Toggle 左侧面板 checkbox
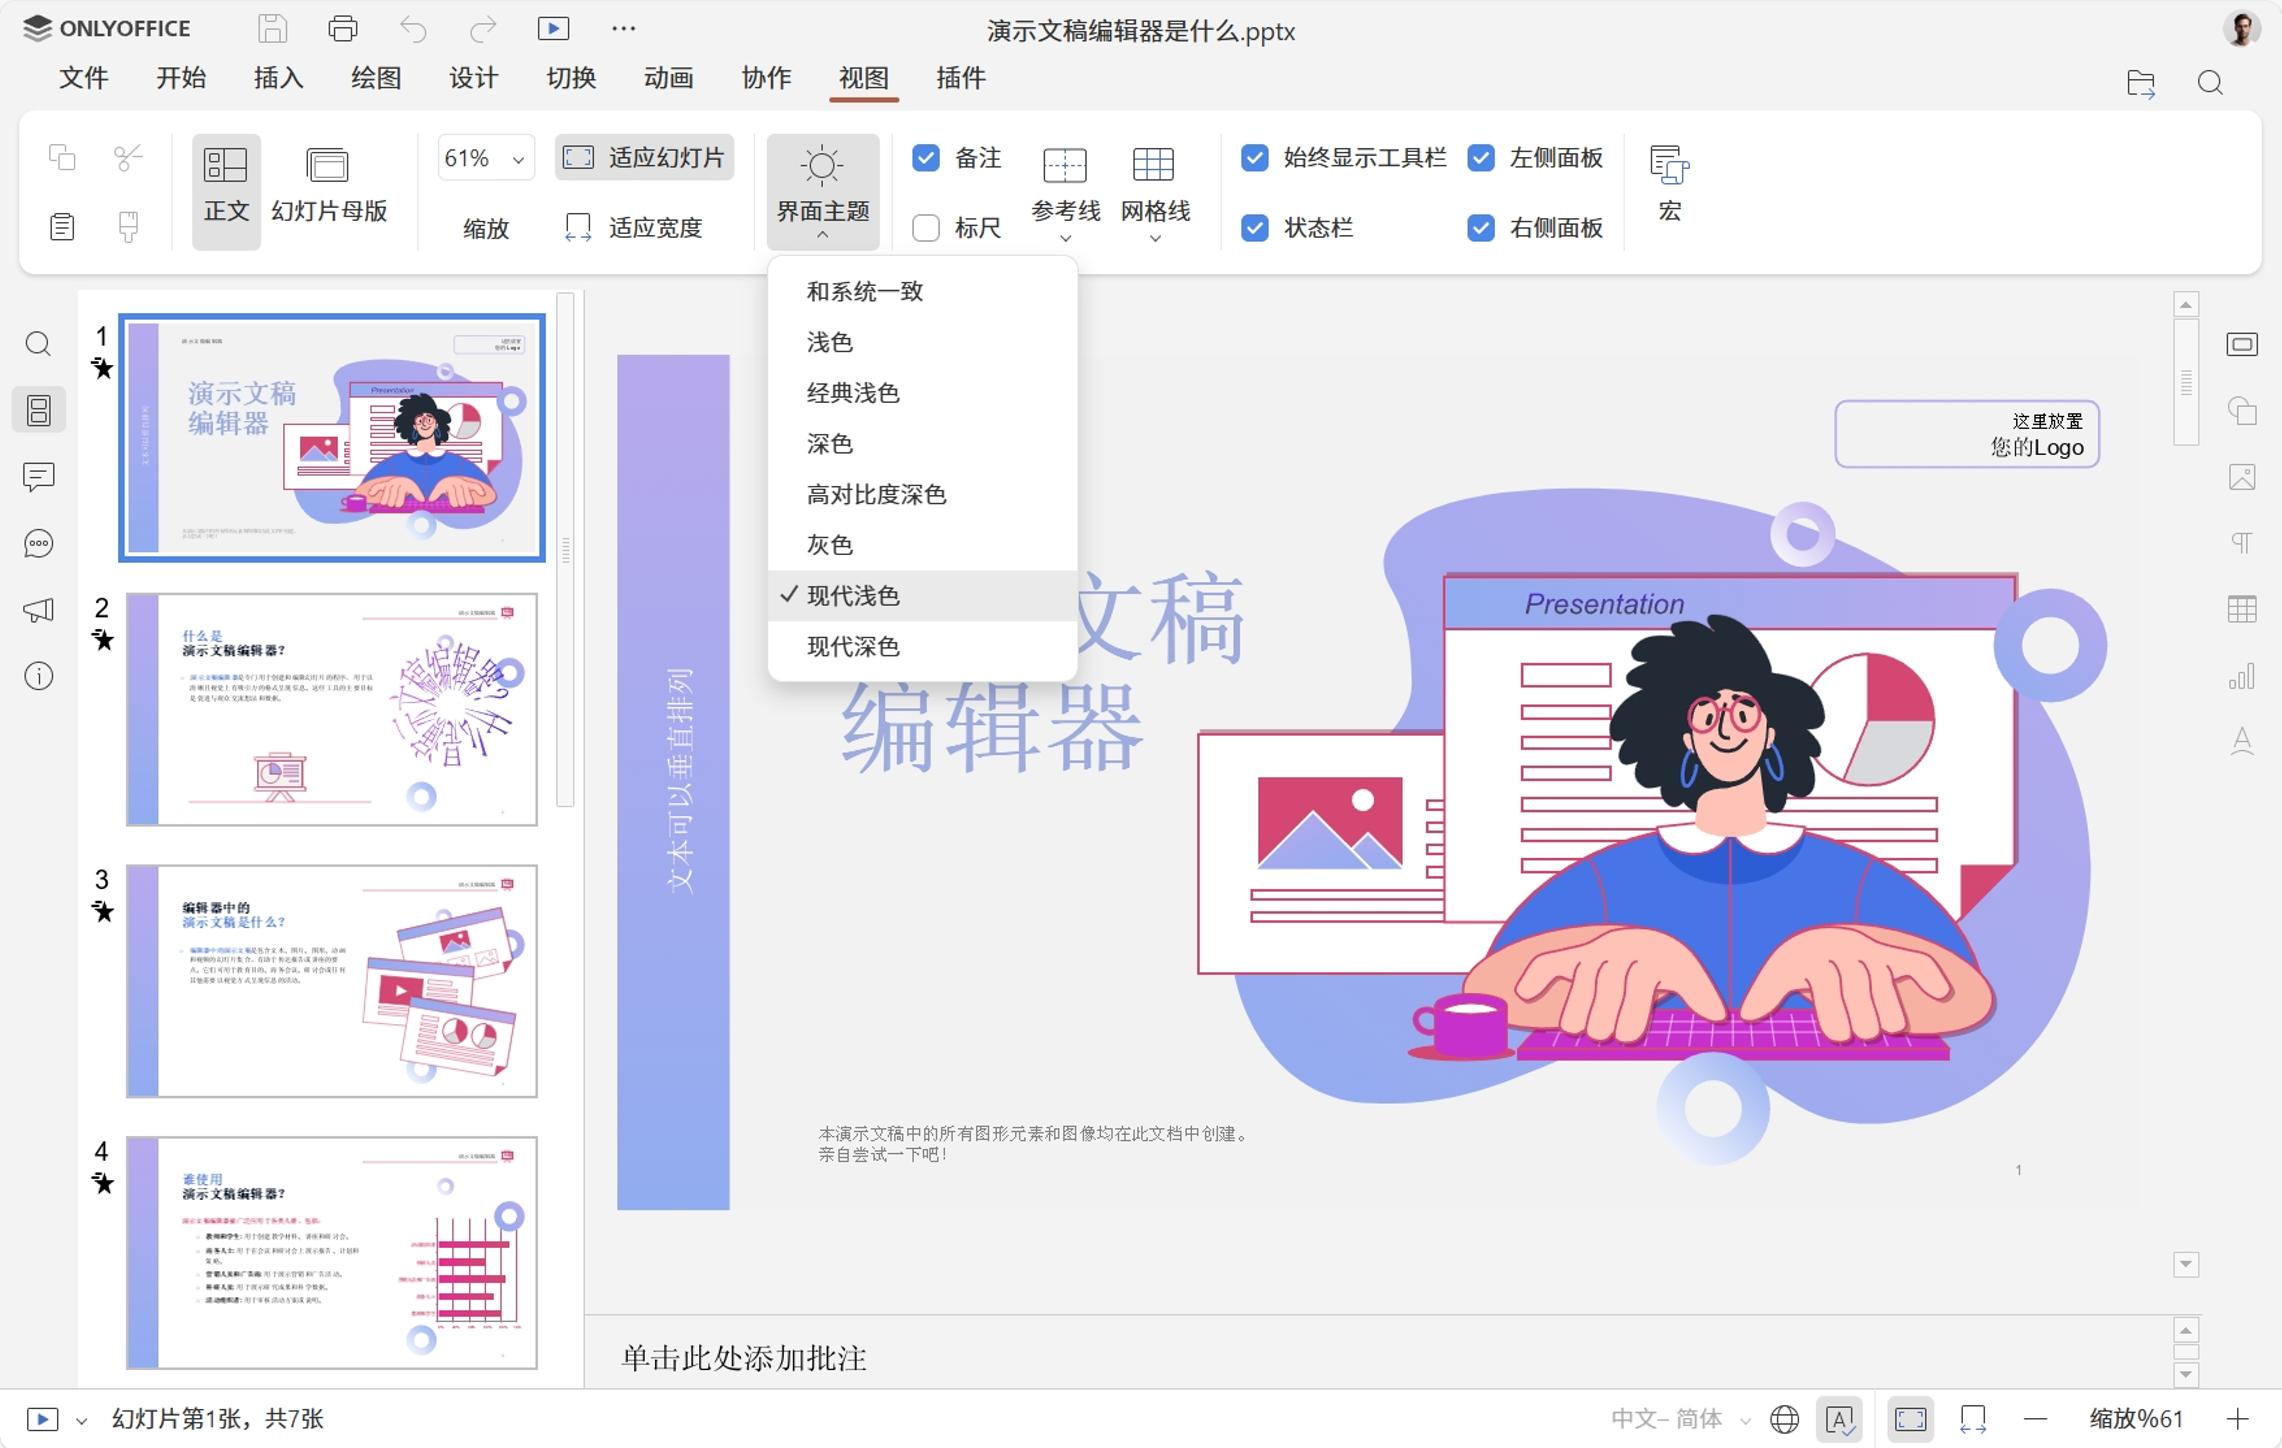 point(1481,158)
